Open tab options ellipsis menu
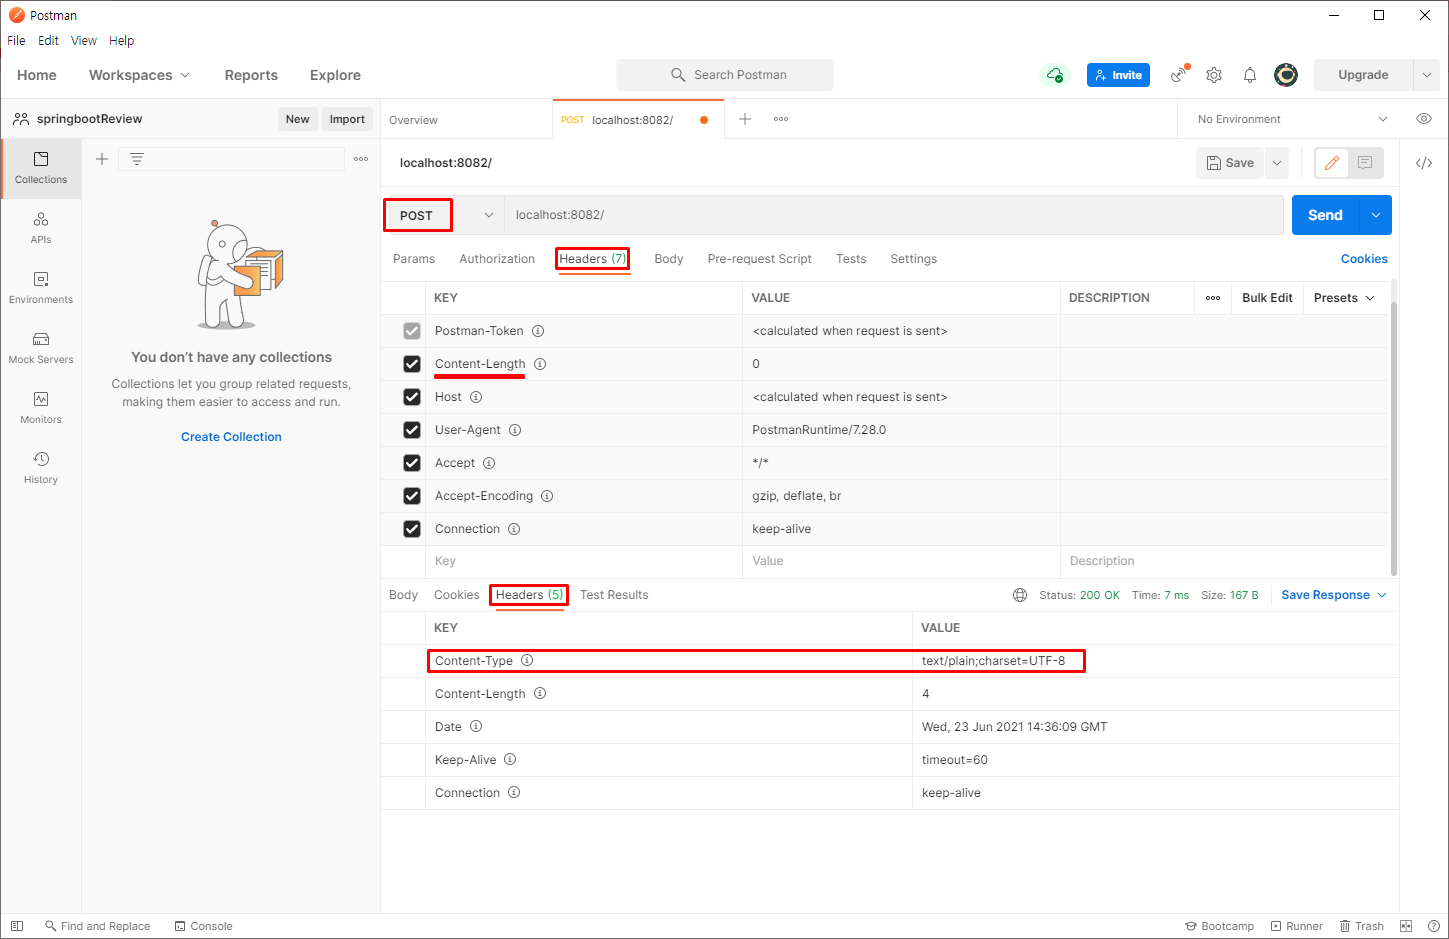The height and width of the screenshot is (939, 1449). (781, 119)
